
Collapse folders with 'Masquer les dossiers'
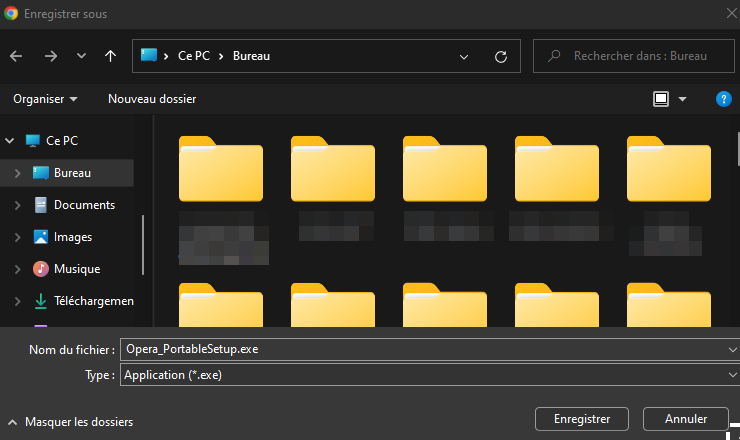tap(71, 422)
